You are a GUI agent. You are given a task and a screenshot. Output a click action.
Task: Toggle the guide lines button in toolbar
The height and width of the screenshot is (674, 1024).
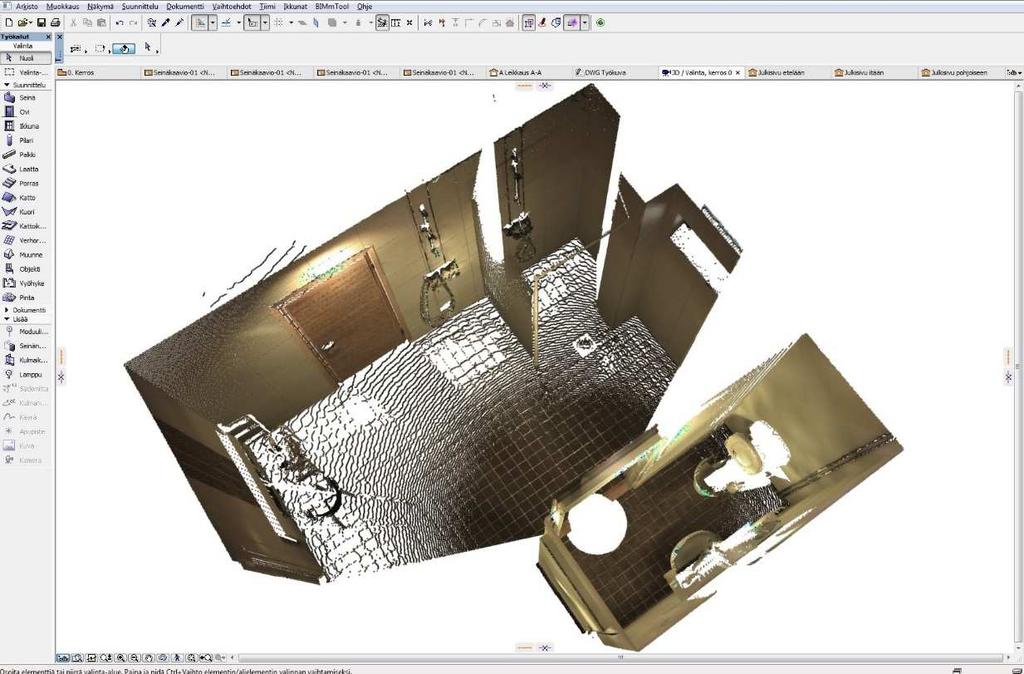(200, 23)
